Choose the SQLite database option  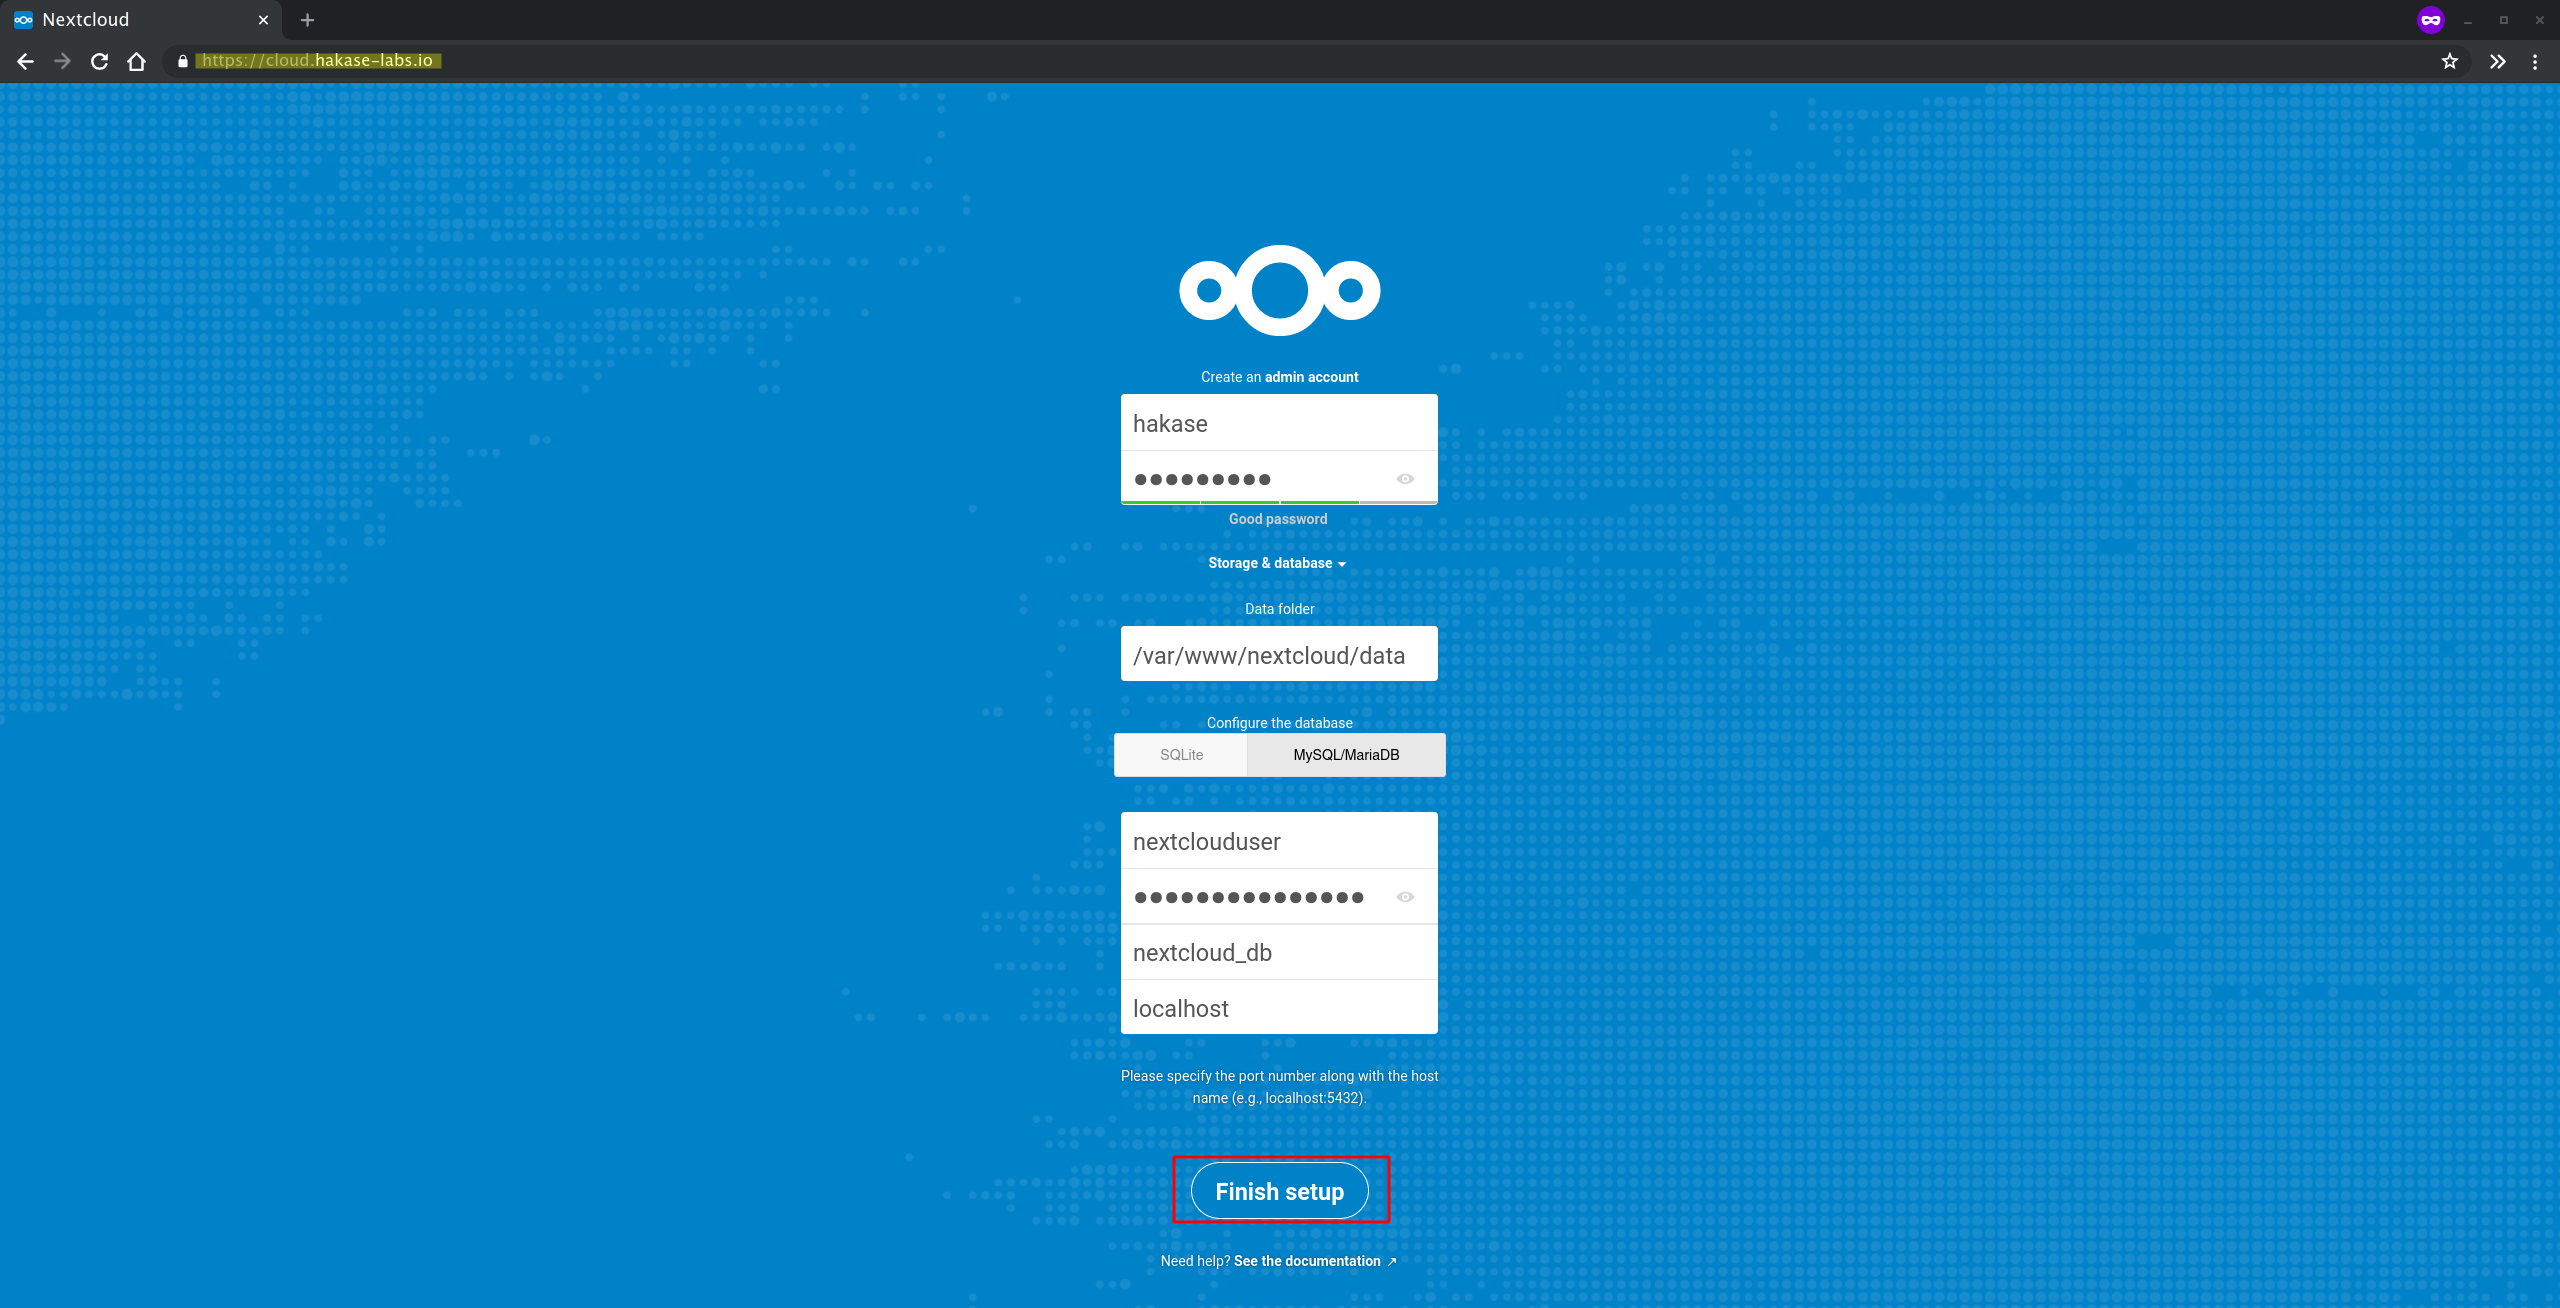point(1181,755)
